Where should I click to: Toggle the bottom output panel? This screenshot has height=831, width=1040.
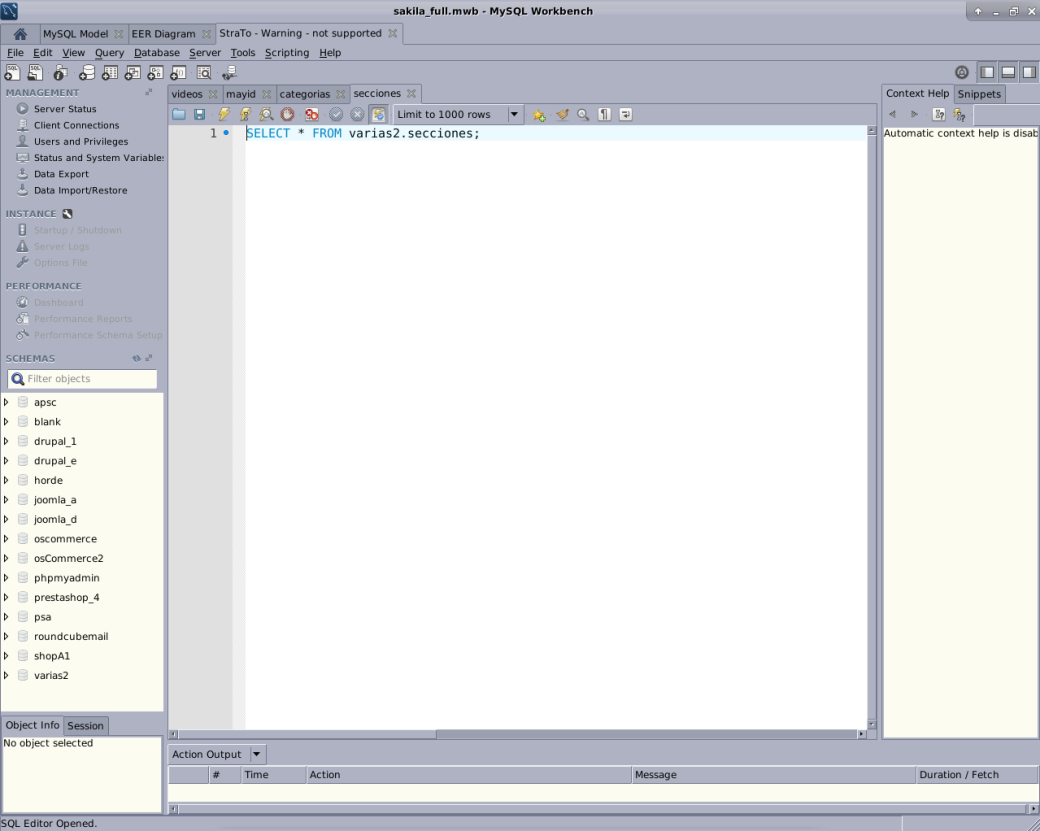point(1008,73)
